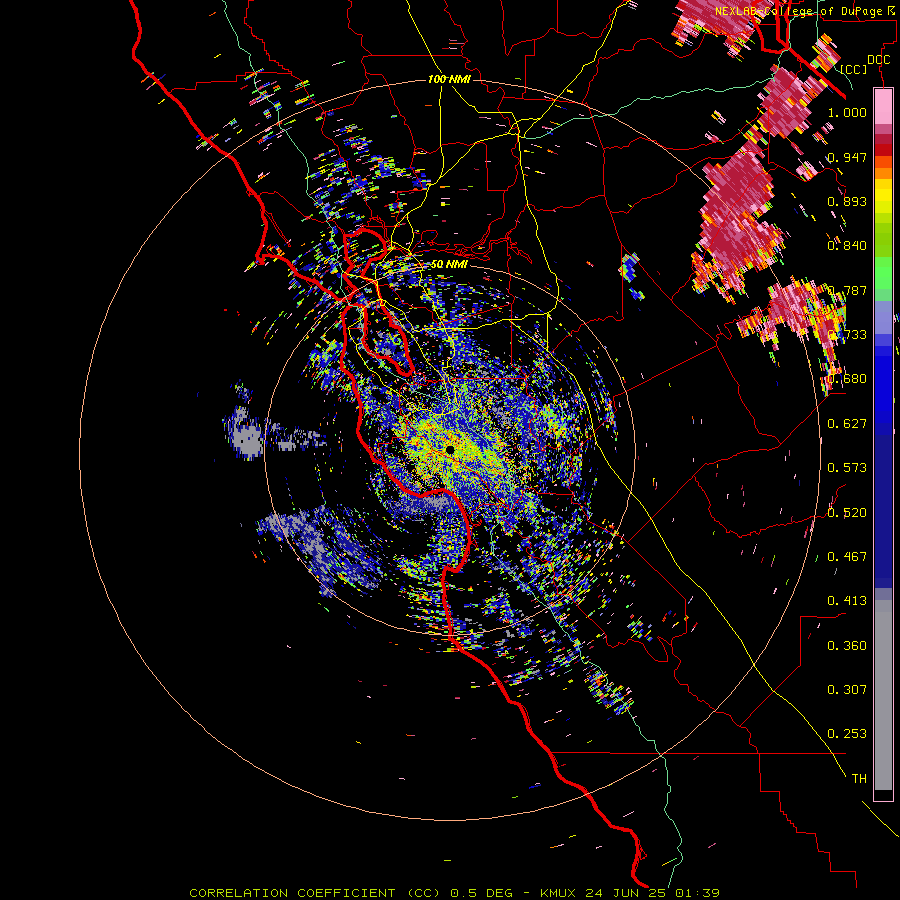Click the [CC] units label
Image resolution: width=900 pixels, height=900 pixels.
(854, 69)
